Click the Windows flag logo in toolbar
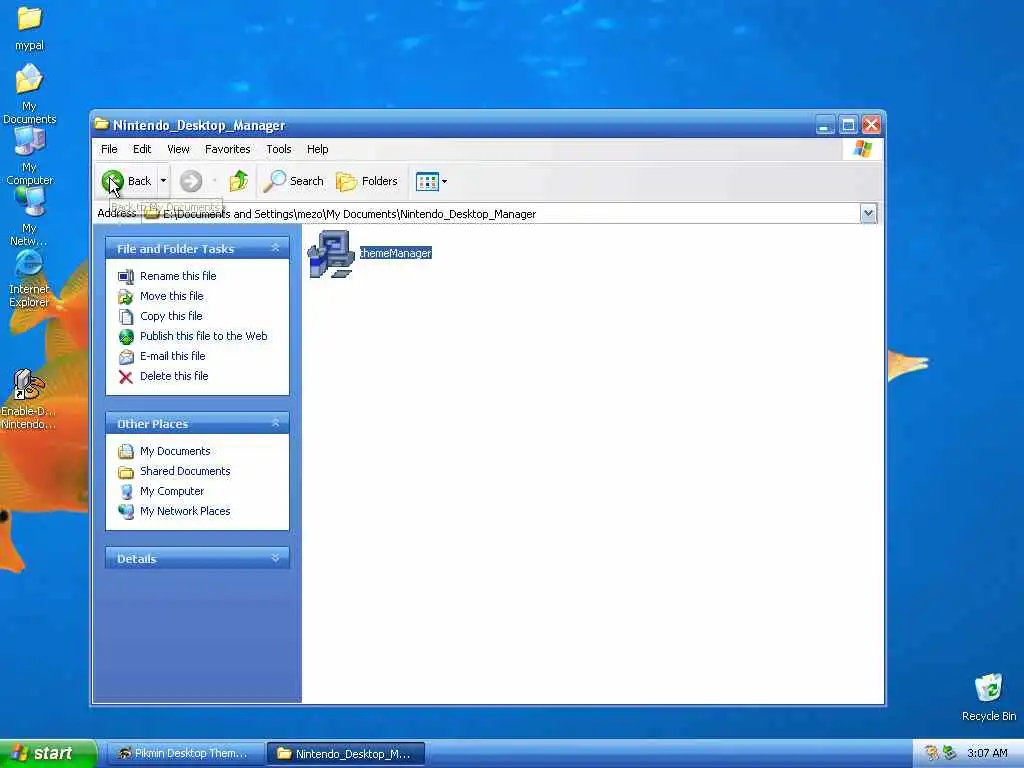This screenshot has width=1024, height=768. [x=863, y=149]
